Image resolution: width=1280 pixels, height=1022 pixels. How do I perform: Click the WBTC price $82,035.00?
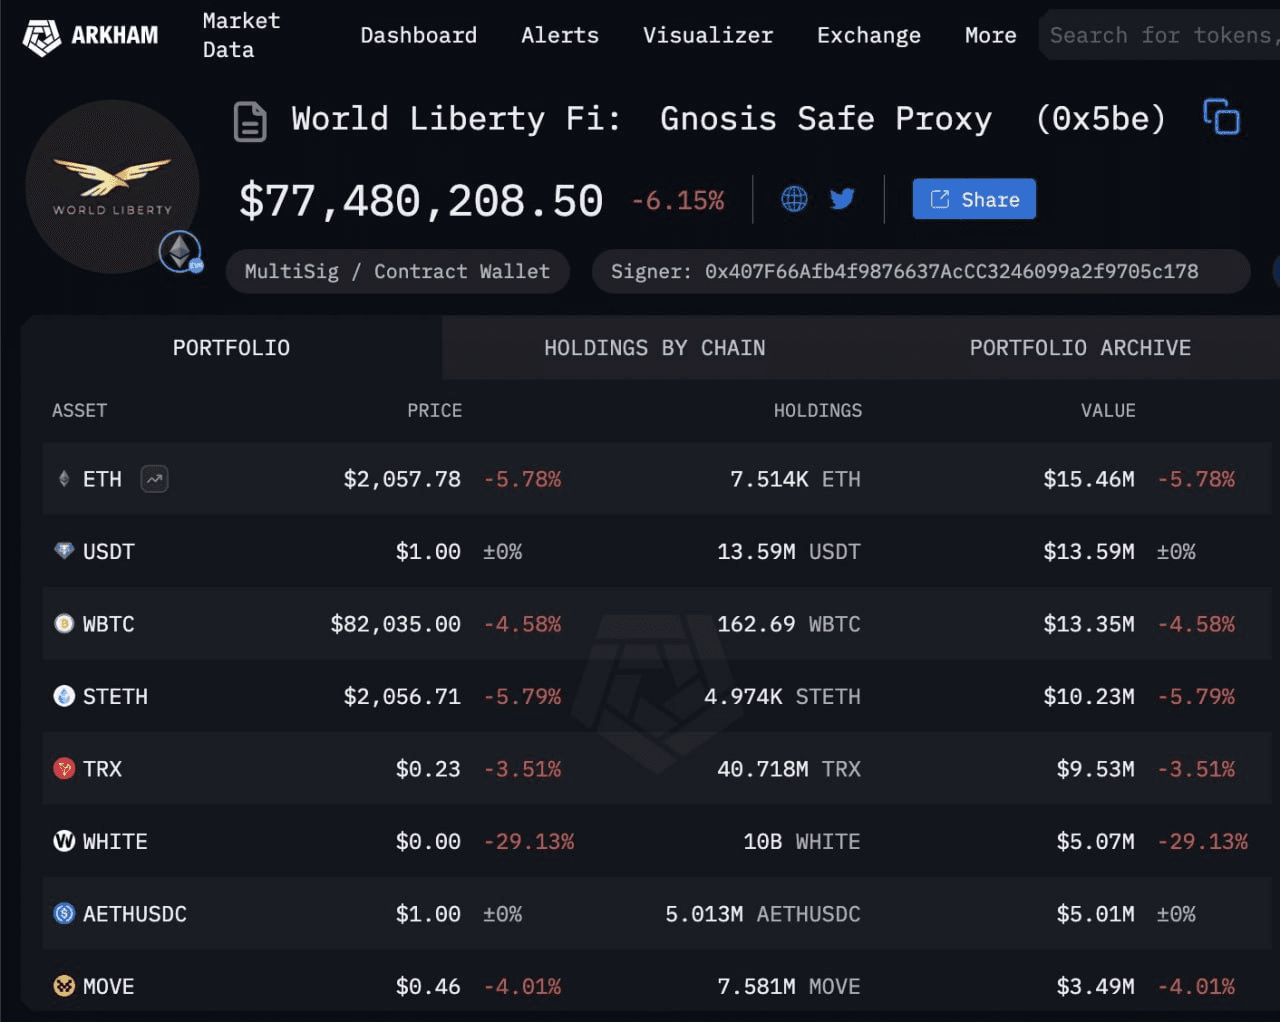396,624
